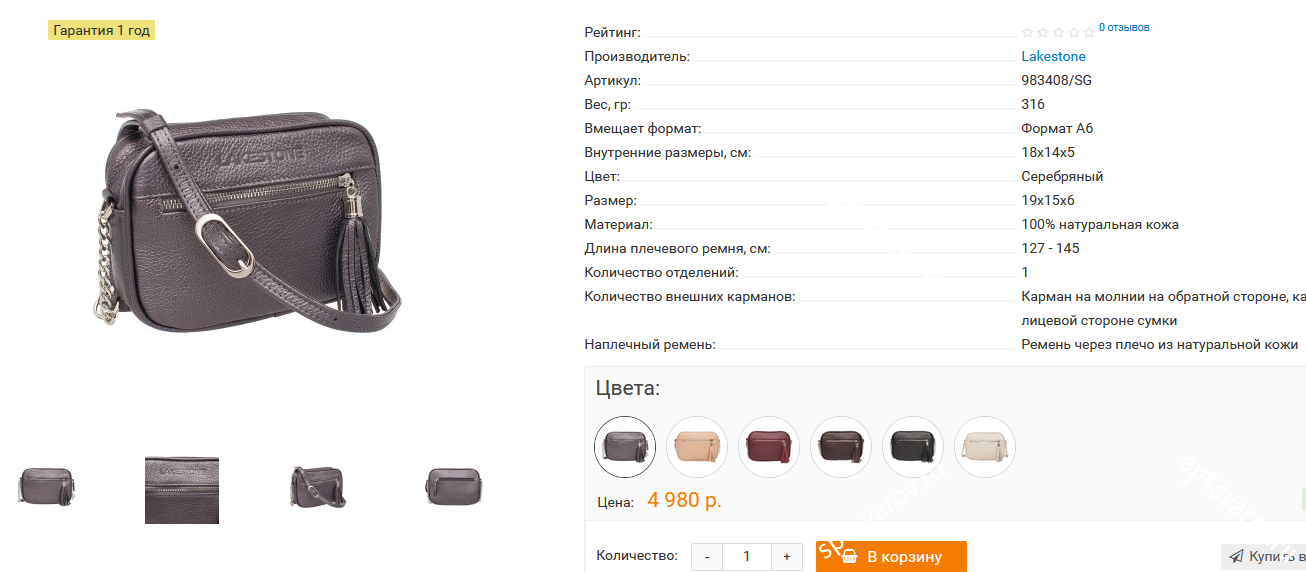Click the third rating star

1058,33
